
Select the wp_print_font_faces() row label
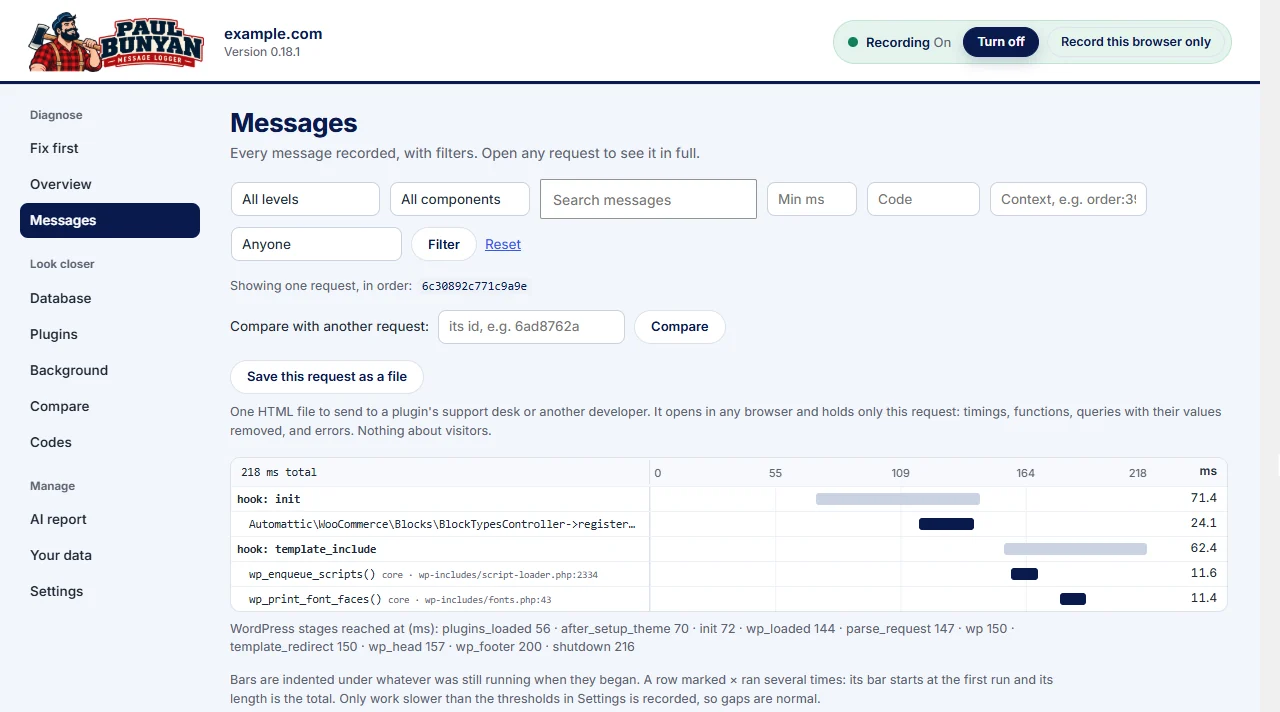[x=315, y=599]
